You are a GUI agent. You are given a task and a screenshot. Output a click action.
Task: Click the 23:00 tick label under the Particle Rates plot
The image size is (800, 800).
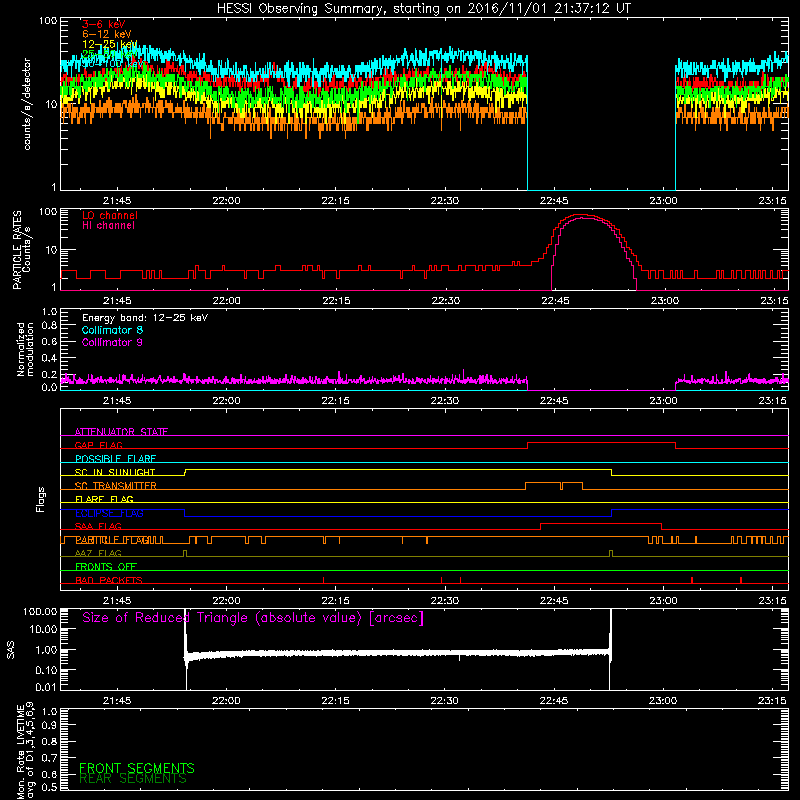click(x=664, y=301)
